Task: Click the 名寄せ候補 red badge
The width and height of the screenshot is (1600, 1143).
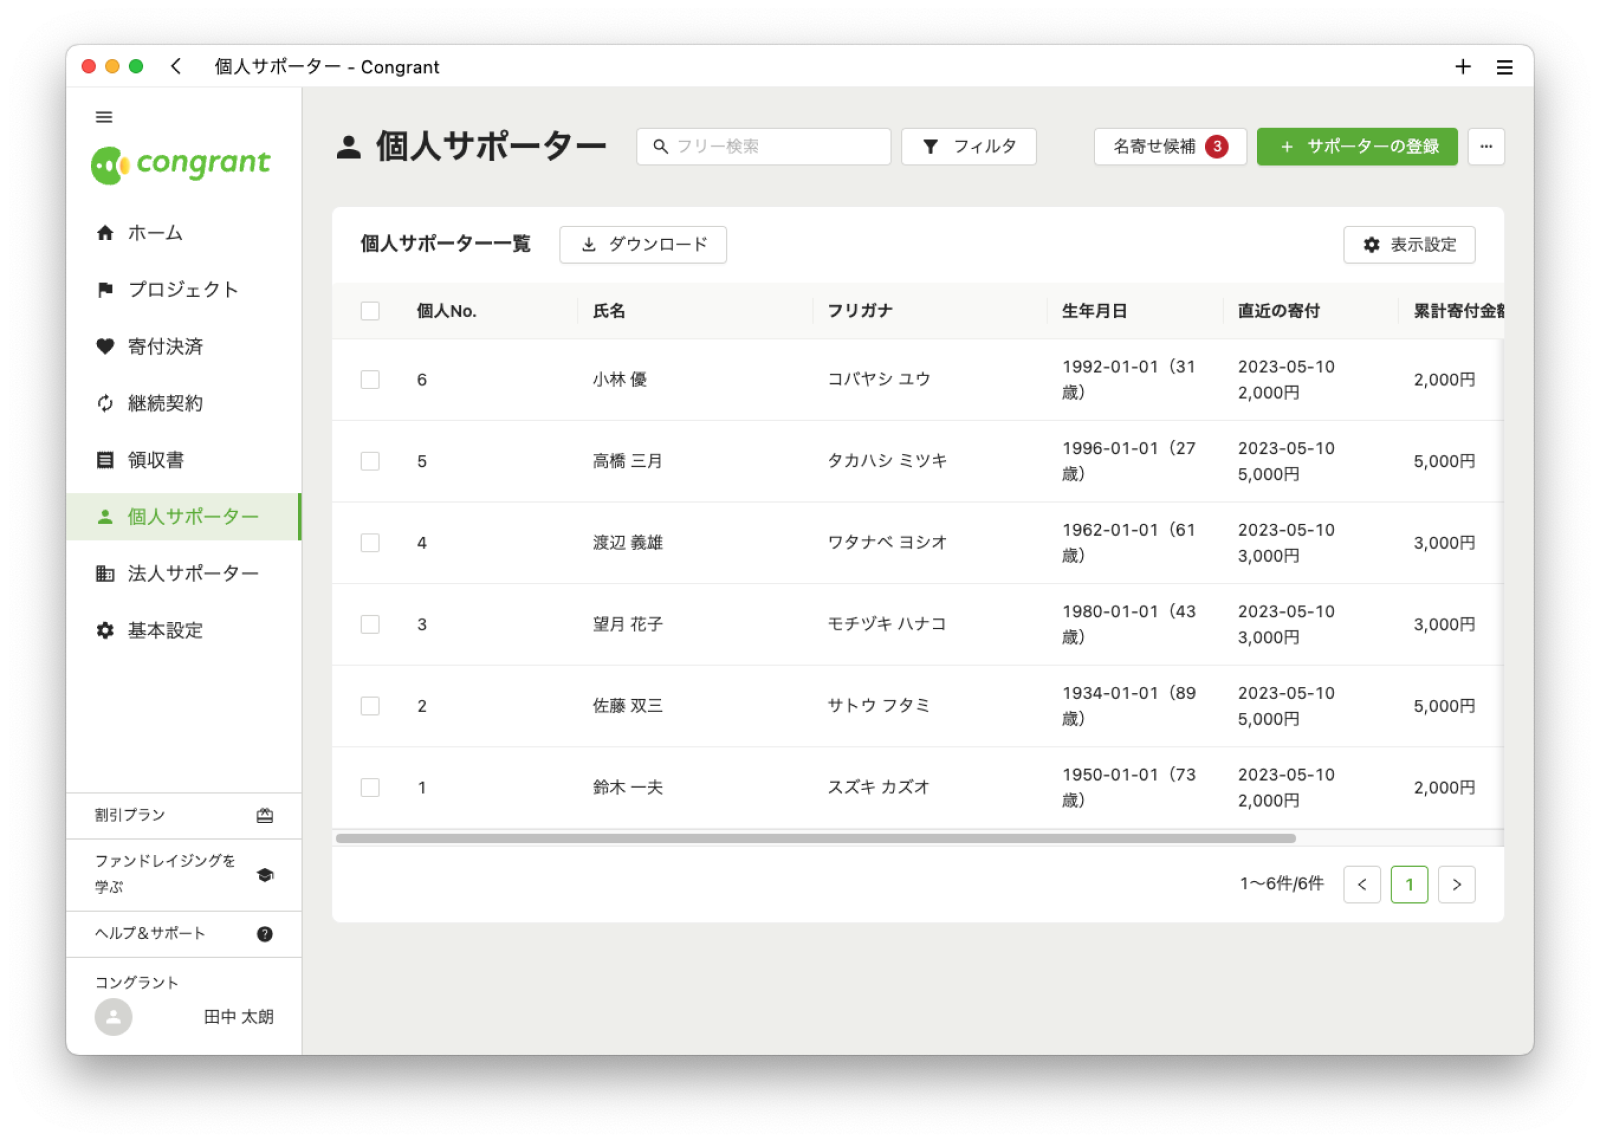Action: tap(1217, 146)
